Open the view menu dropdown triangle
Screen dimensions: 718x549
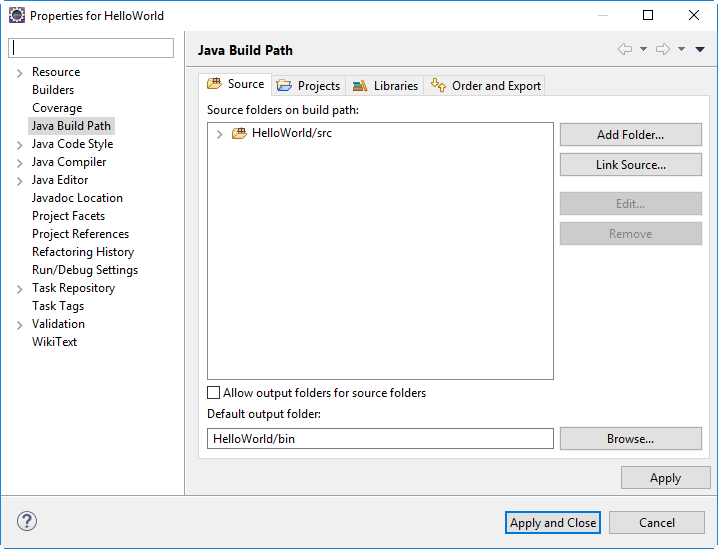pyautogui.click(x=700, y=49)
